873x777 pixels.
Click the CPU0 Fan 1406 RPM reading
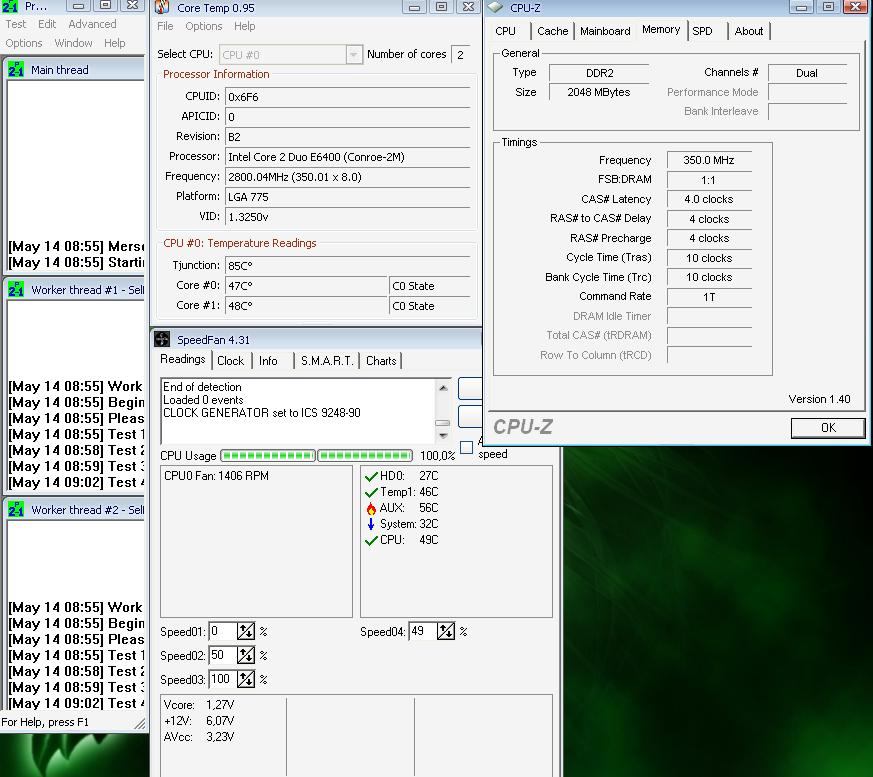pos(216,476)
